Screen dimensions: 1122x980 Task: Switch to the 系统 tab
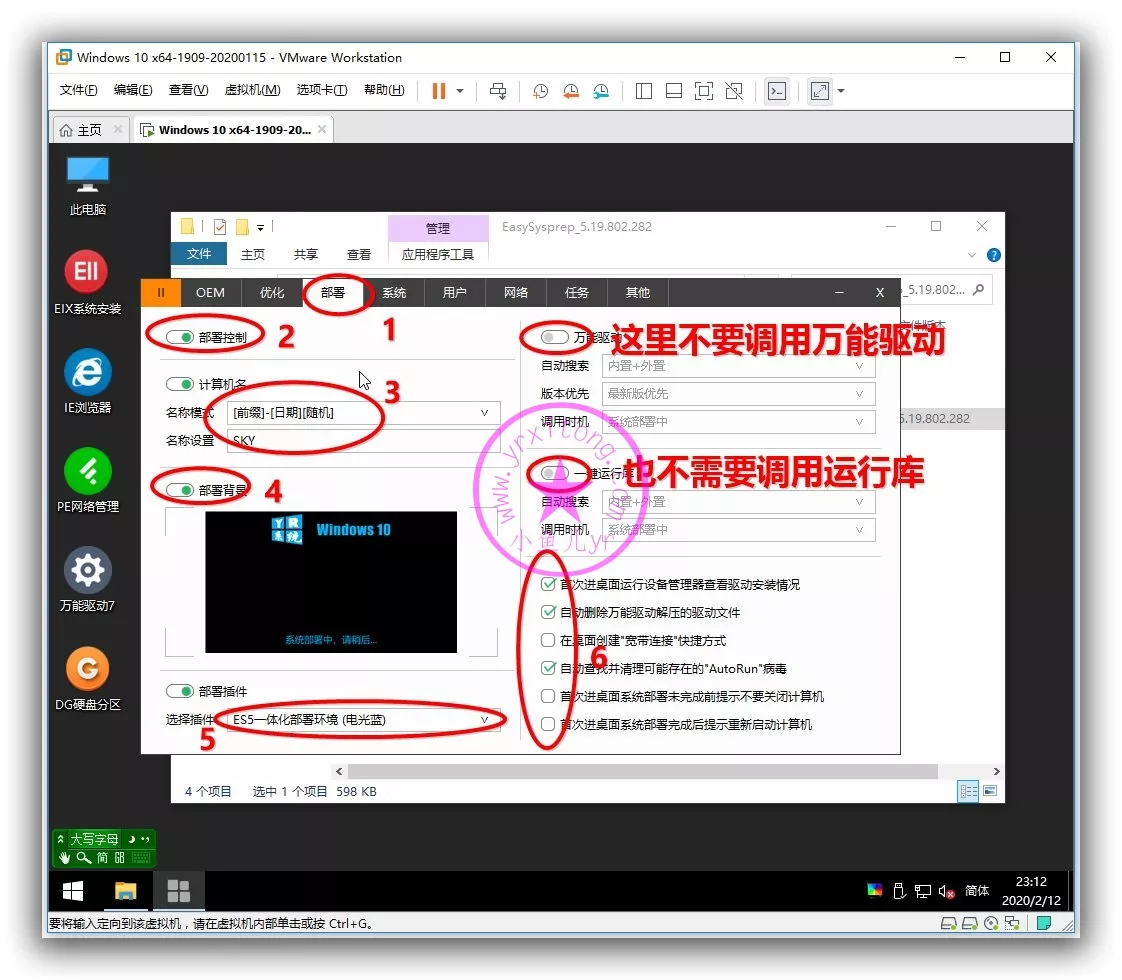tap(394, 292)
